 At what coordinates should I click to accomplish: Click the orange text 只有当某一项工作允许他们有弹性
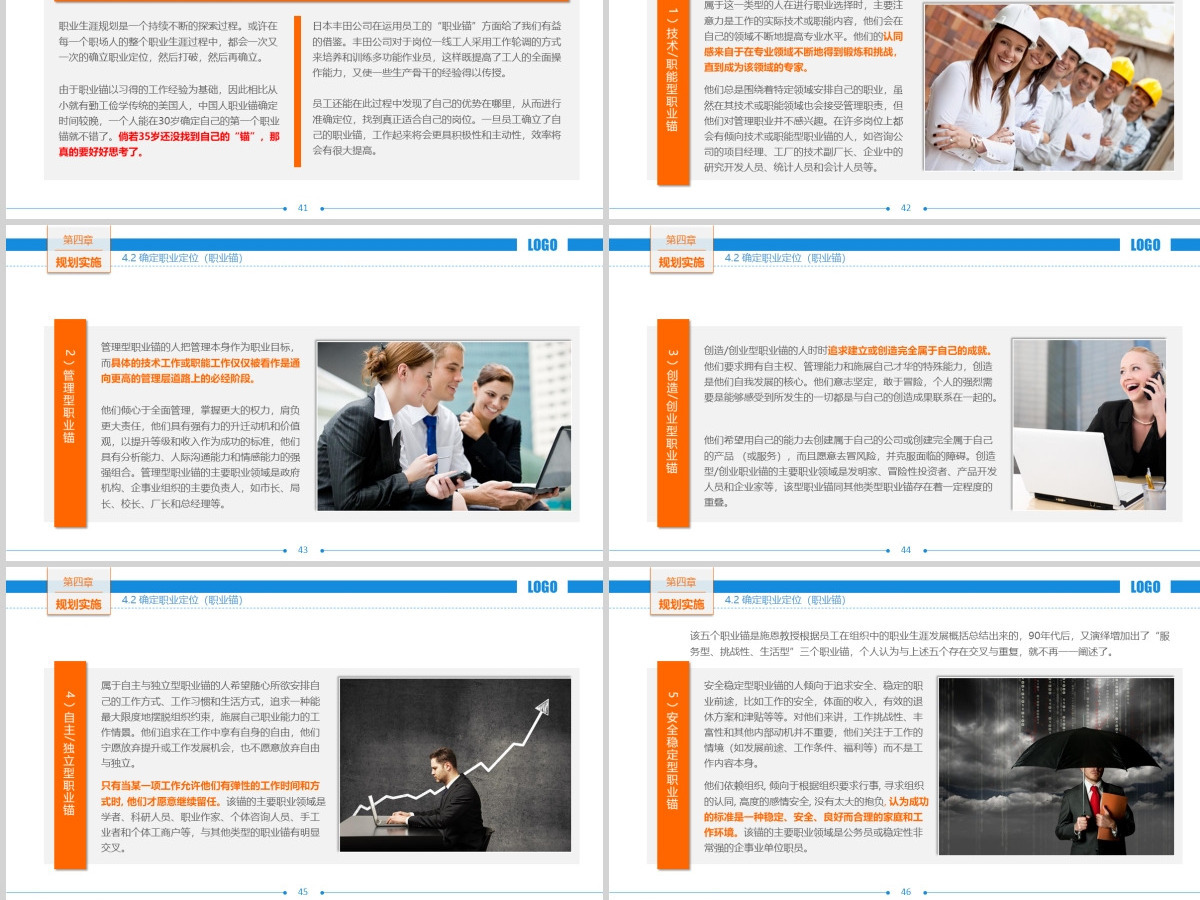211,794
